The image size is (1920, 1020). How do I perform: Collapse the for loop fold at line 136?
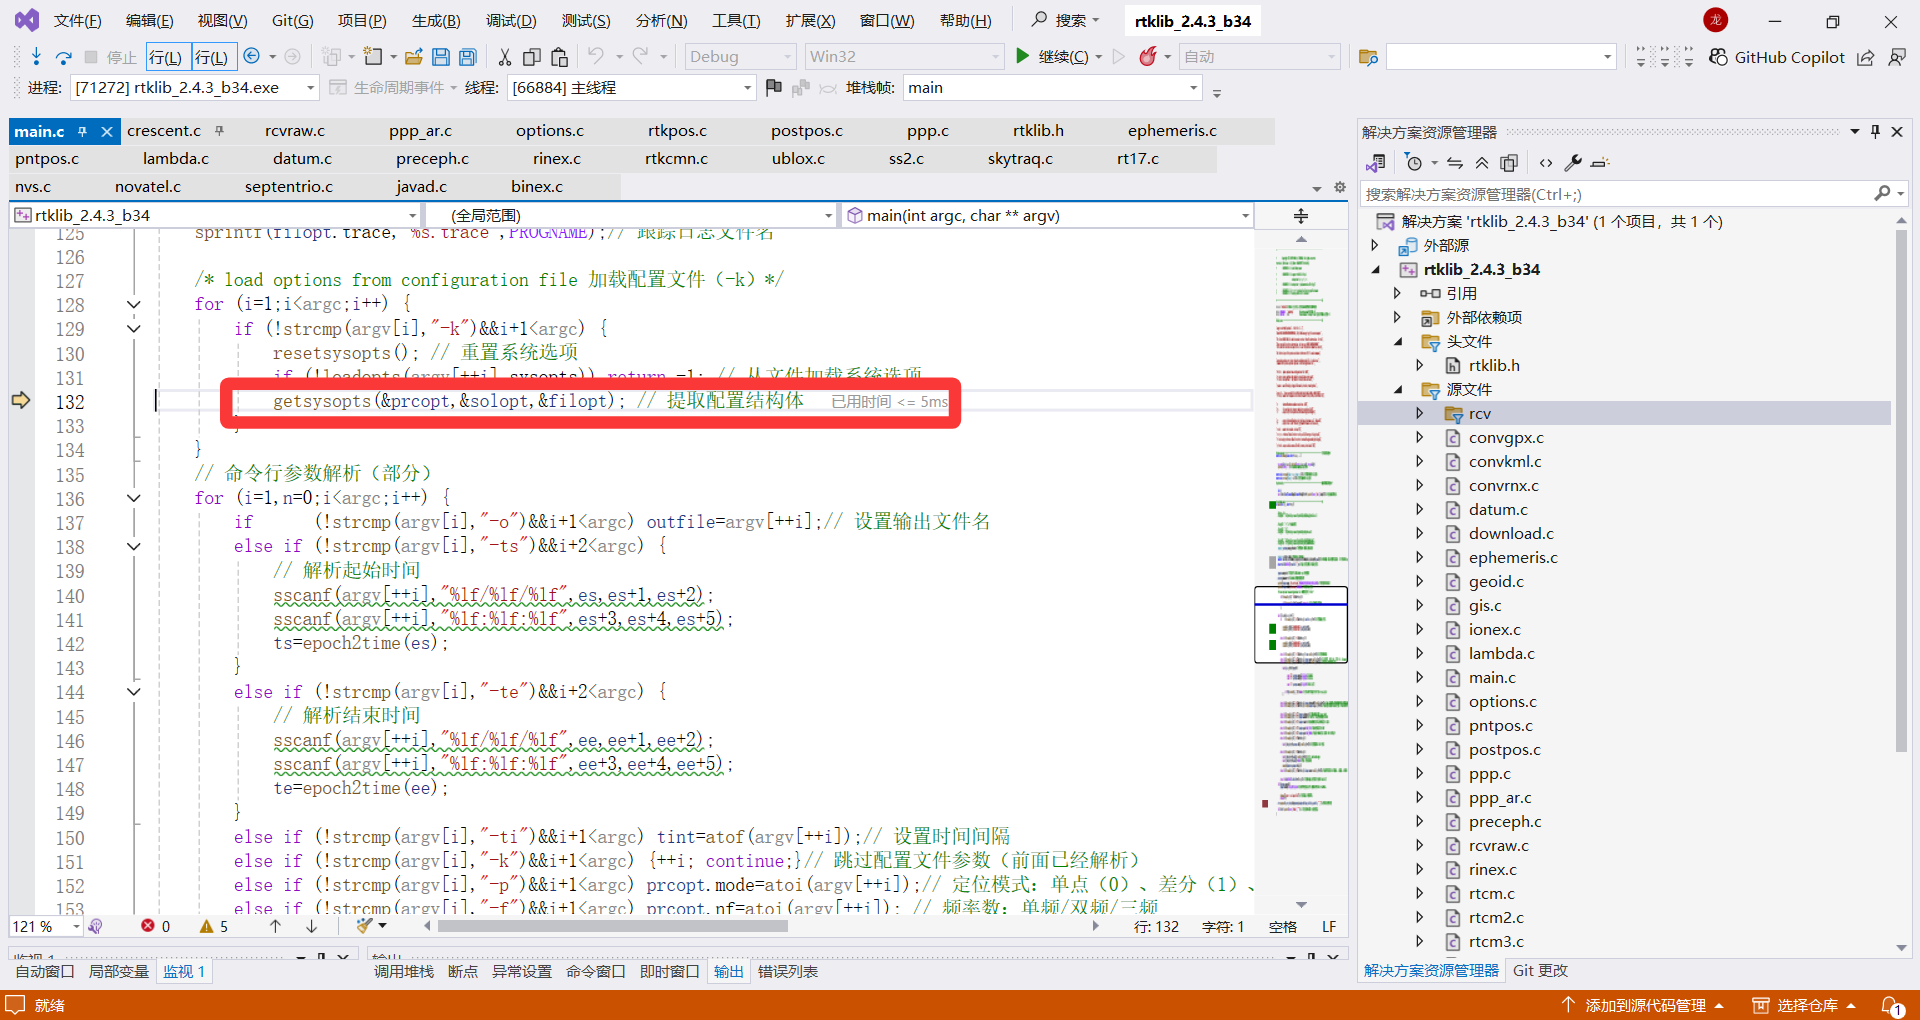(133, 498)
